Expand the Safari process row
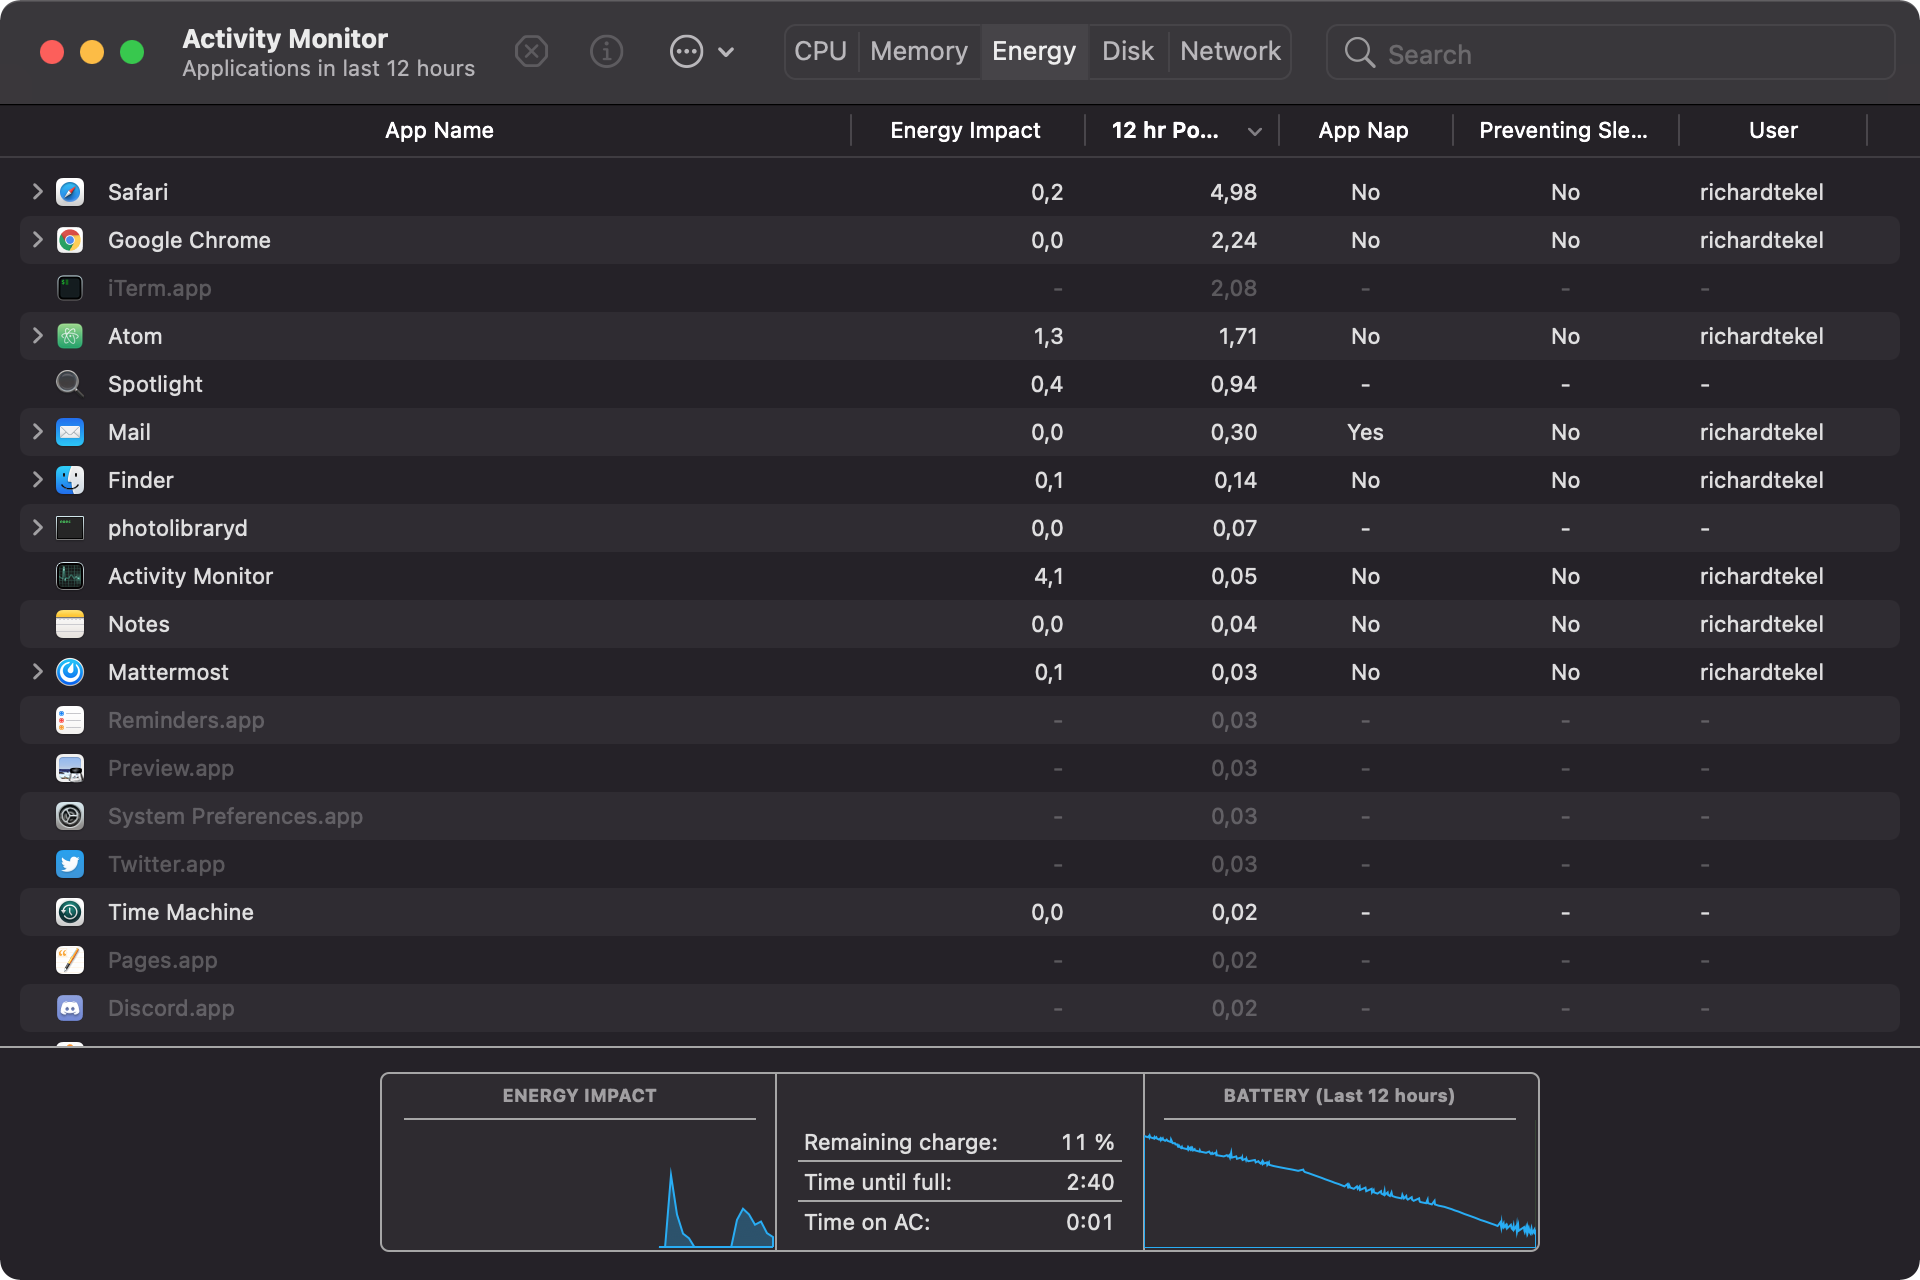Image resolution: width=1920 pixels, height=1280 pixels. pyautogui.click(x=37, y=191)
